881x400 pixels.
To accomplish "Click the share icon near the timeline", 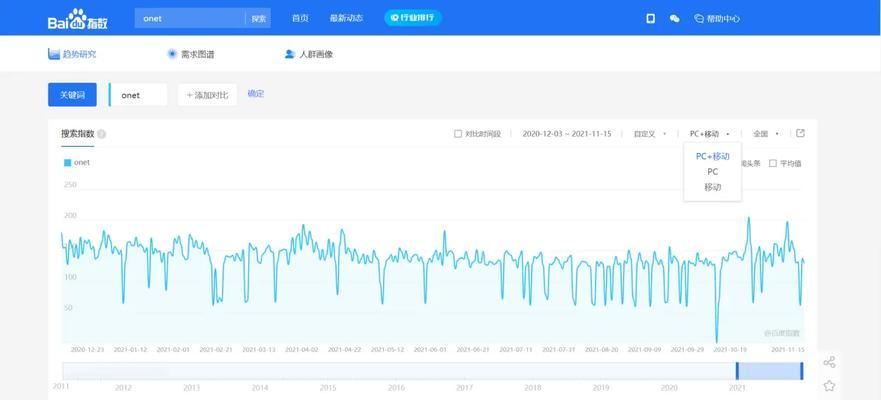I will coord(829,362).
